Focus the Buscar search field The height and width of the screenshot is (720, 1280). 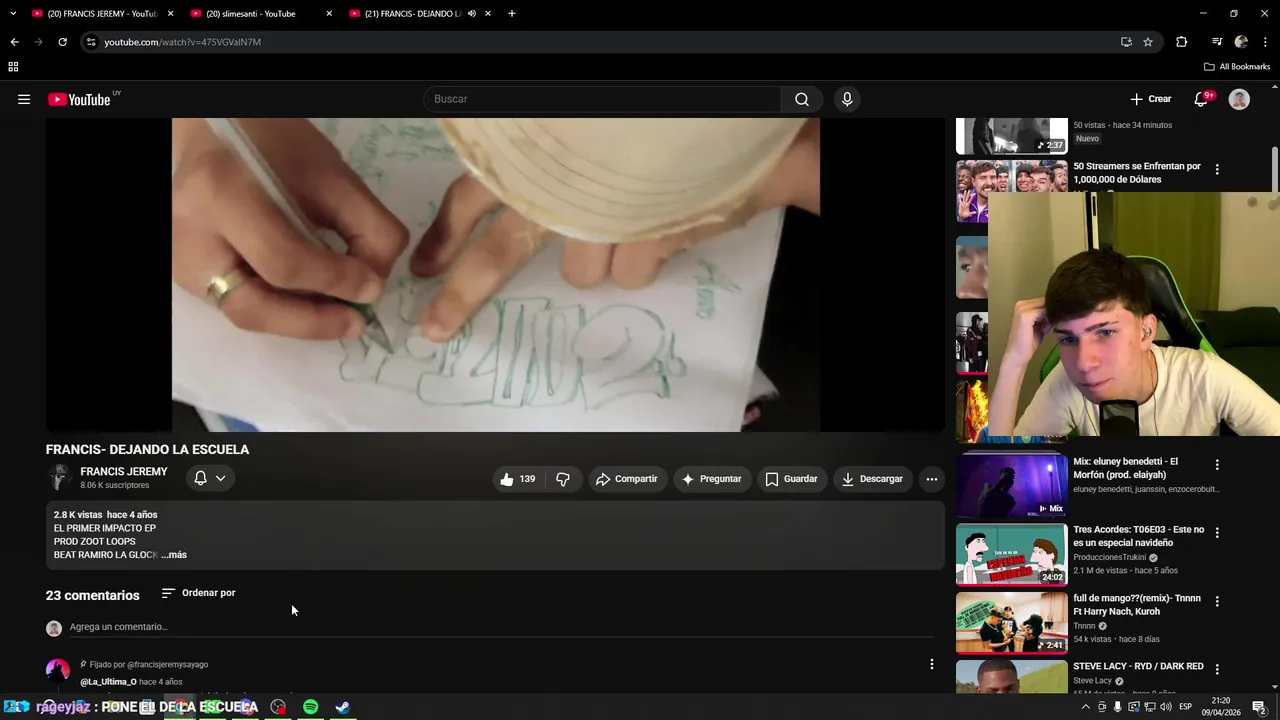[x=602, y=99]
